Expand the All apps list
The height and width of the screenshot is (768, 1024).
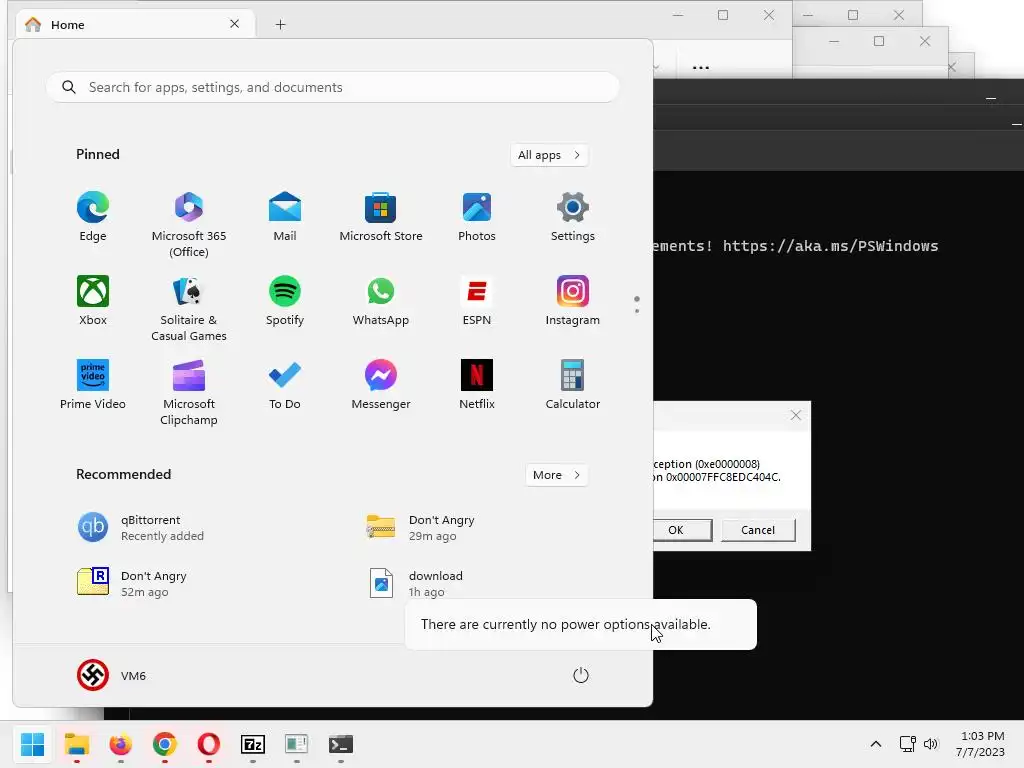549,155
